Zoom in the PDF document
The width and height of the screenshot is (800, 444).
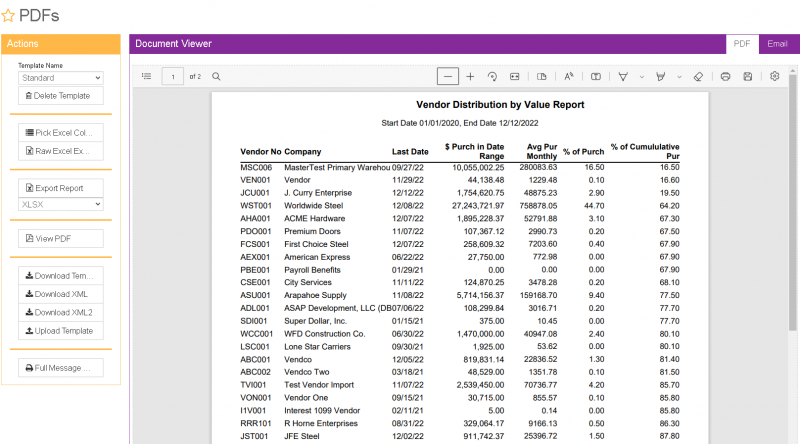click(470, 76)
